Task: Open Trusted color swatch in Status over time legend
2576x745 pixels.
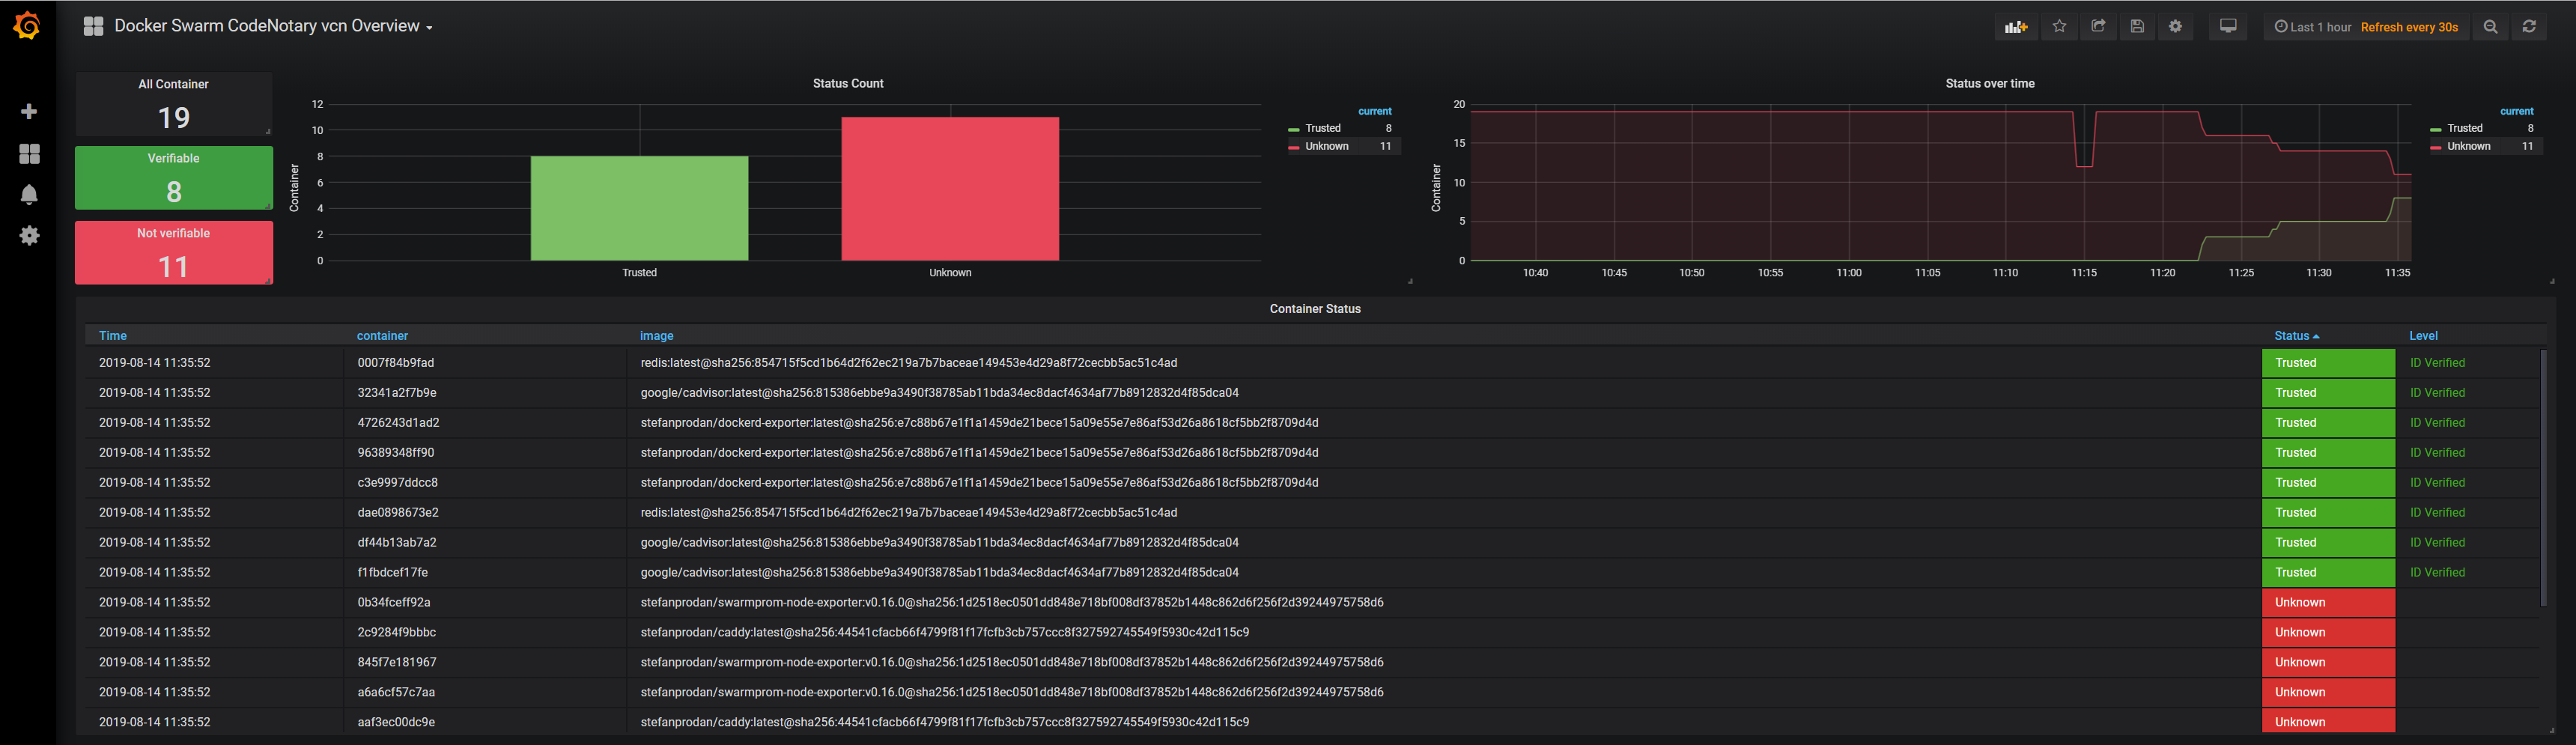Action: click(x=2436, y=129)
